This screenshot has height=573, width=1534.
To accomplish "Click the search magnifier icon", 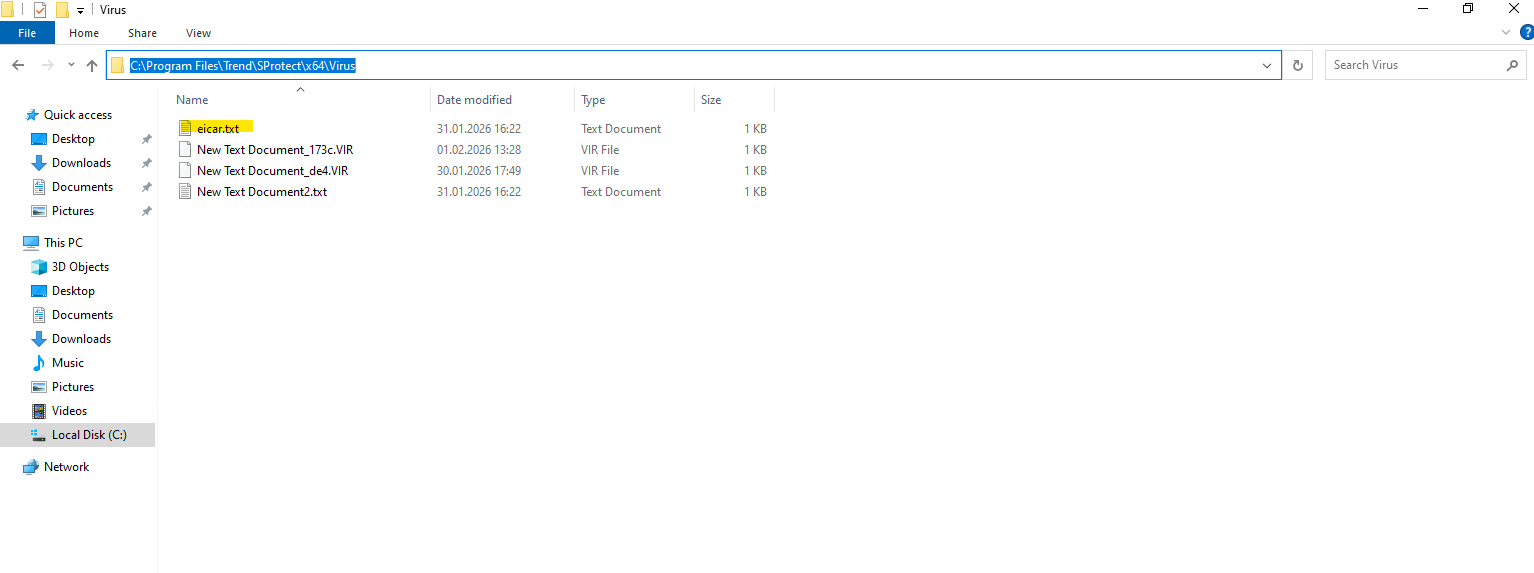I will [x=1512, y=65].
